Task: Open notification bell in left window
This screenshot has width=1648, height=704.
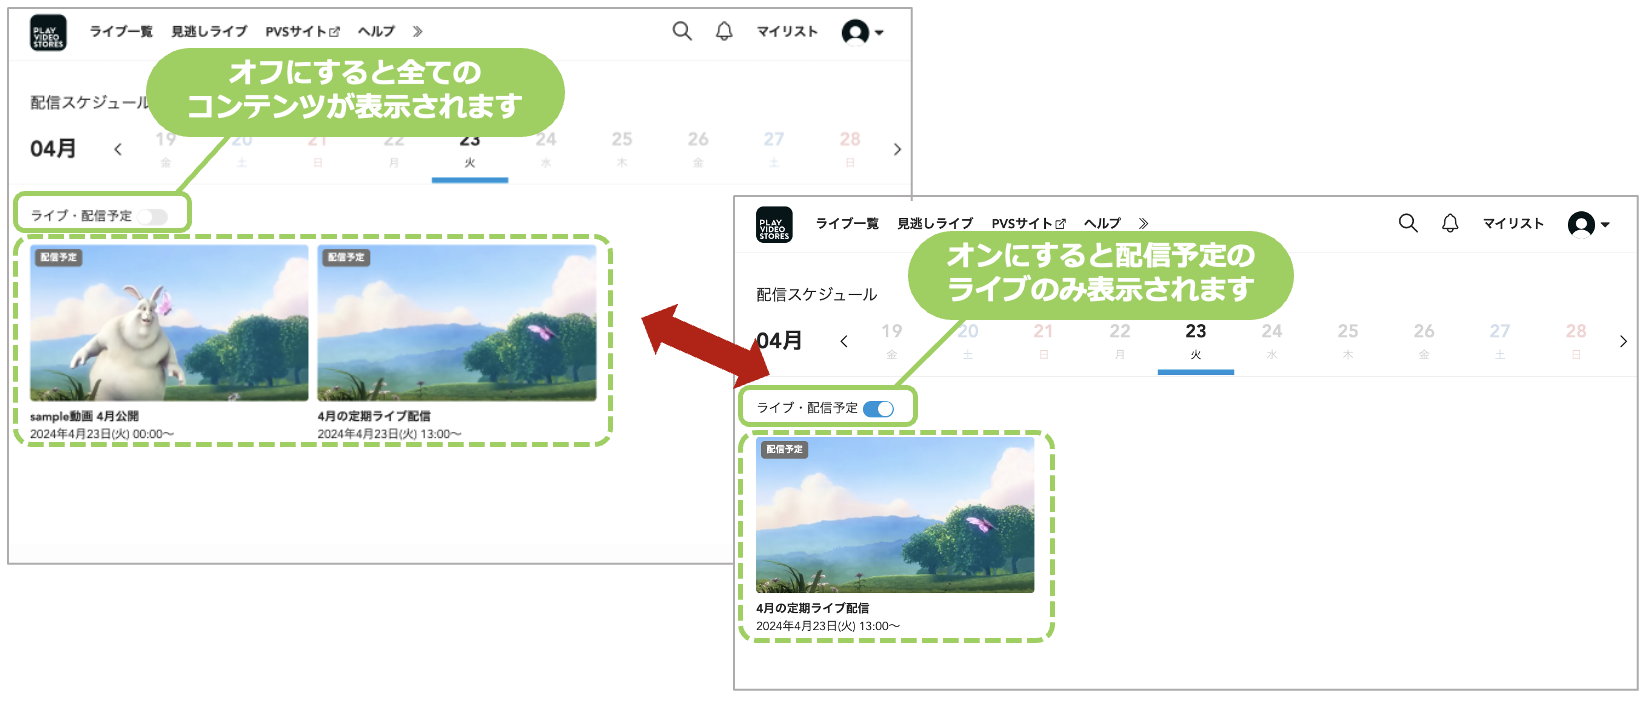Action: pyautogui.click(x=724, y=31)
